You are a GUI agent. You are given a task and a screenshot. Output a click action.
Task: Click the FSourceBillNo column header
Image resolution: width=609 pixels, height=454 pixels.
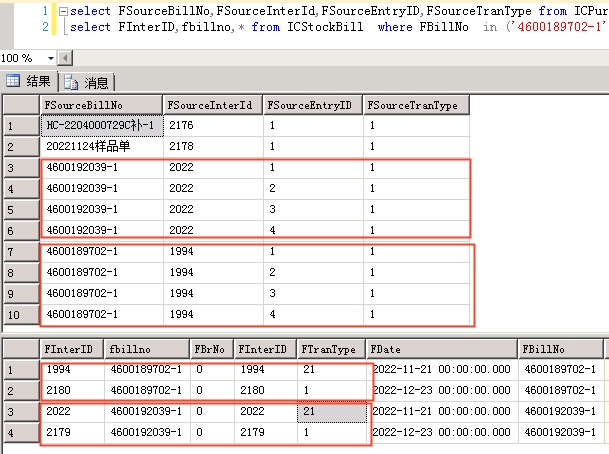[100, 104]
